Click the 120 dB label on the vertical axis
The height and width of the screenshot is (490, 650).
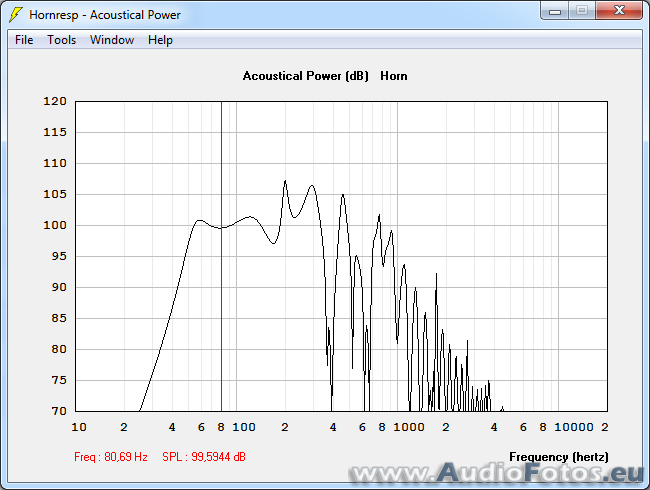pyautogui.click(x=55, y=102)
